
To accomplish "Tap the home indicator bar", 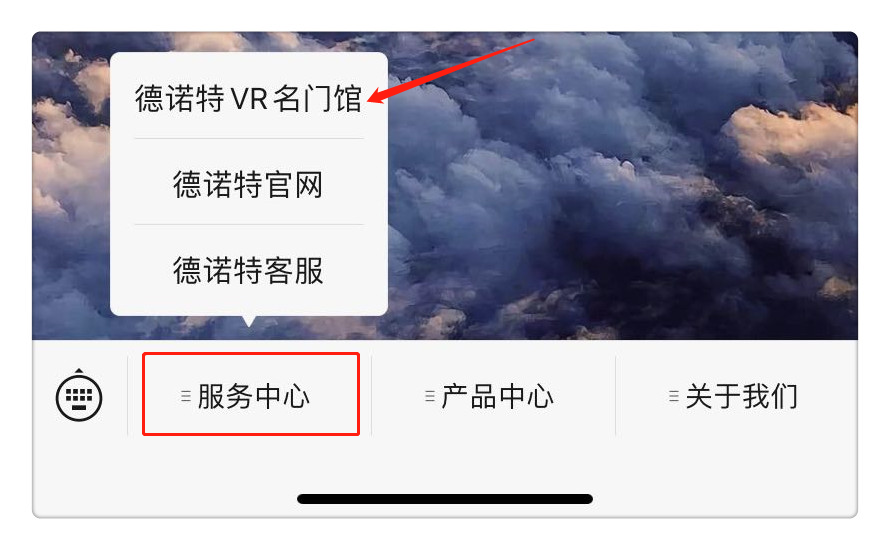I will [444, 499].
